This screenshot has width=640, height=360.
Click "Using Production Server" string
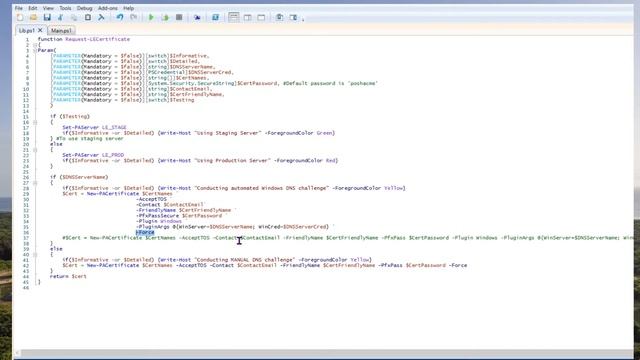pyautogui.click(x=232, y=160)
